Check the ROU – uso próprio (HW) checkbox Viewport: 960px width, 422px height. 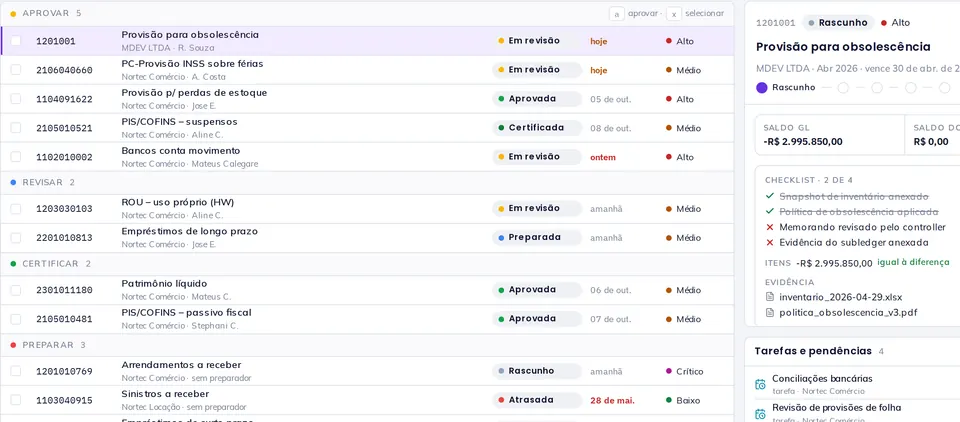click(x=16, y=209)
